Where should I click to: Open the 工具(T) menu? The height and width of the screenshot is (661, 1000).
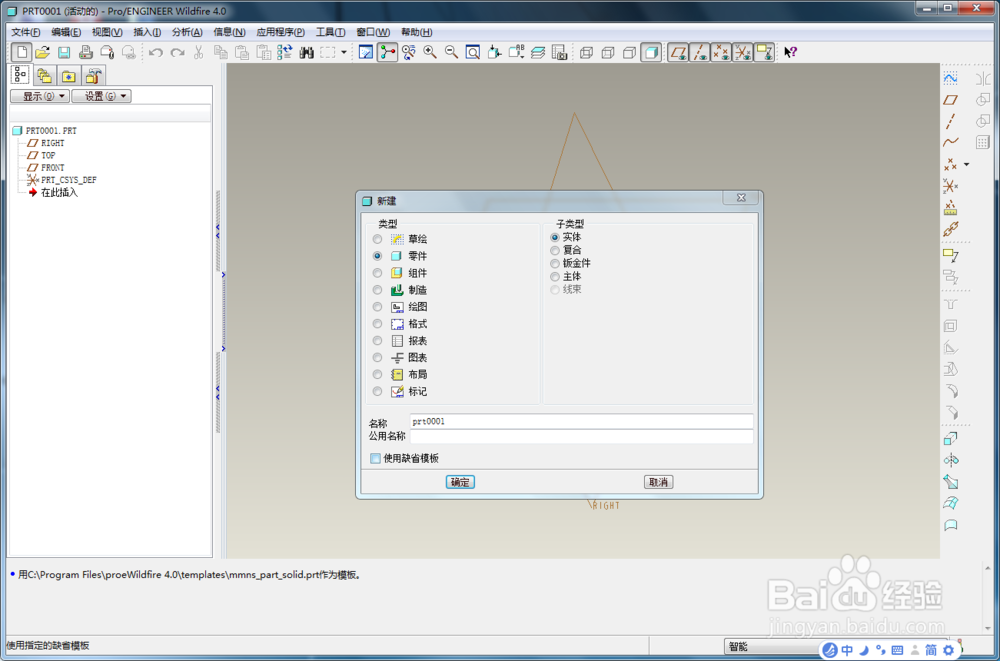click(x=330, y=32)
